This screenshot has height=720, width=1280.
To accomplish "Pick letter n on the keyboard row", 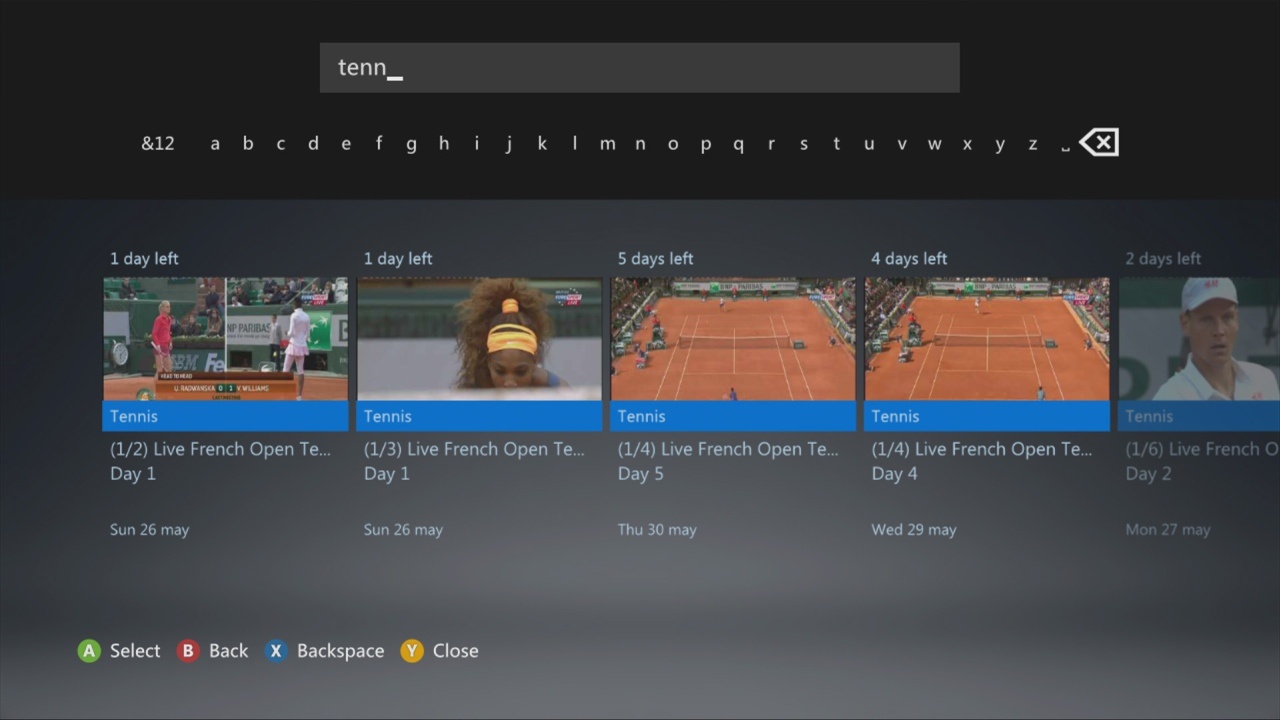I will click(640, 144).
